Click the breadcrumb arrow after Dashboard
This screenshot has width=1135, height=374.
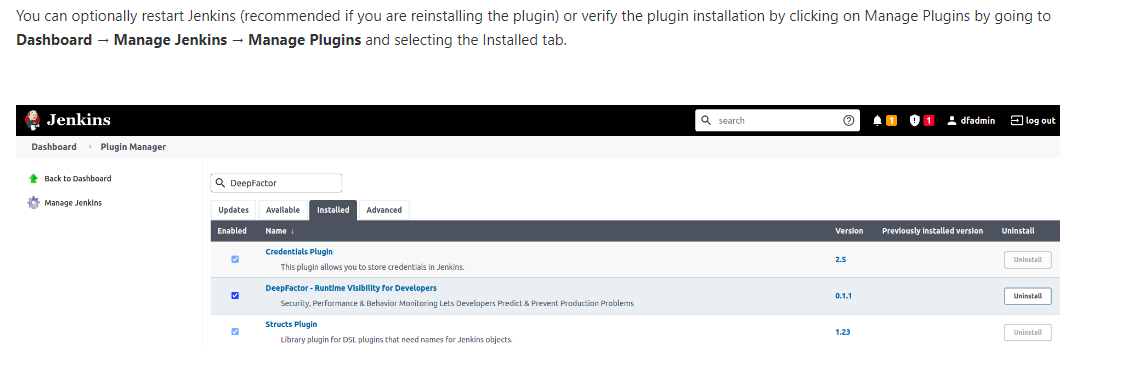pyautogui.click(x=90, y=147)
